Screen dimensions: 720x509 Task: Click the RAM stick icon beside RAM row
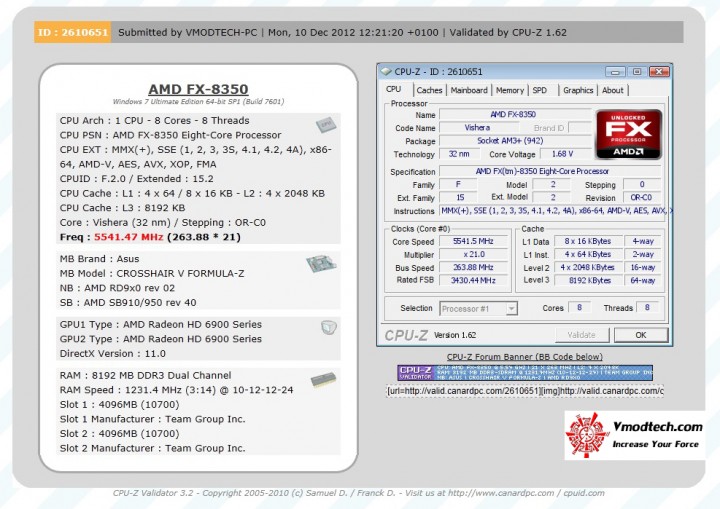pyautogui.click(x=323, y=380)
